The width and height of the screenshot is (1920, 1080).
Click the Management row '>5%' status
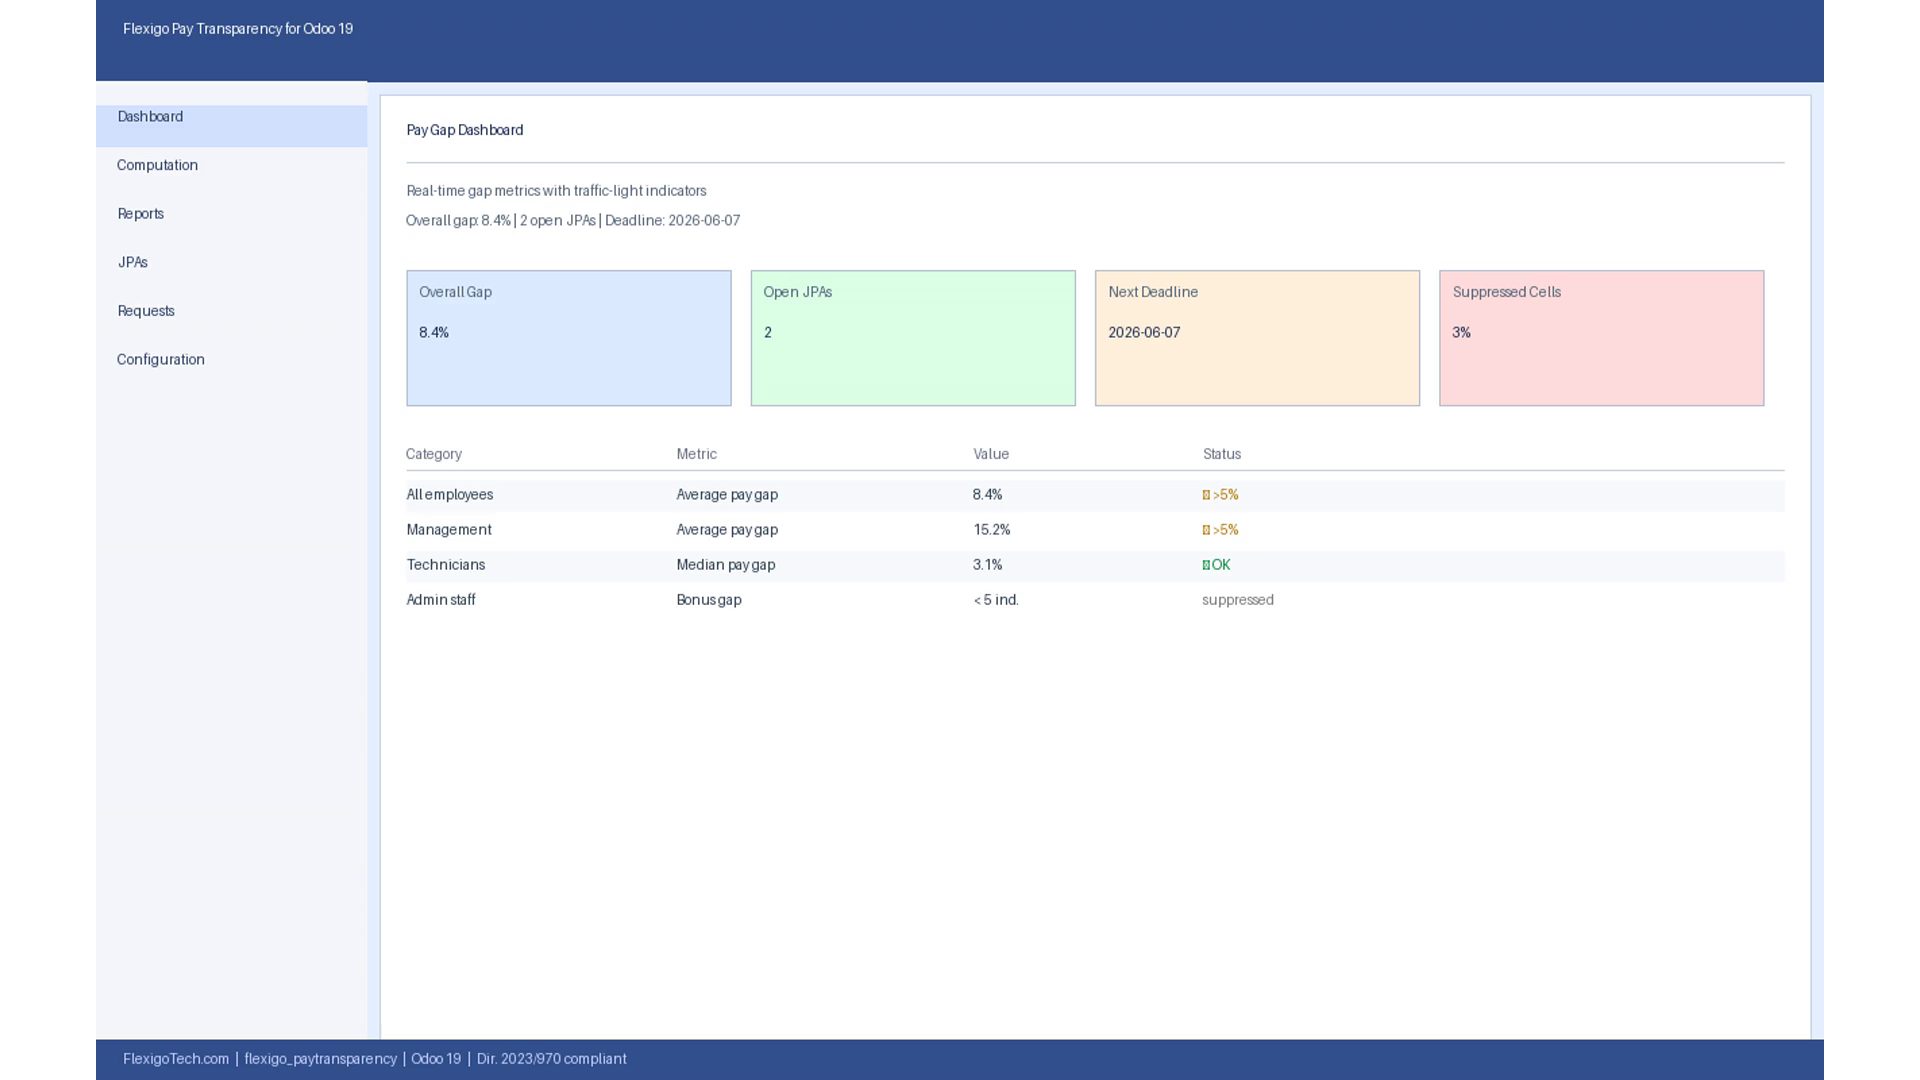click(1221, 530)
